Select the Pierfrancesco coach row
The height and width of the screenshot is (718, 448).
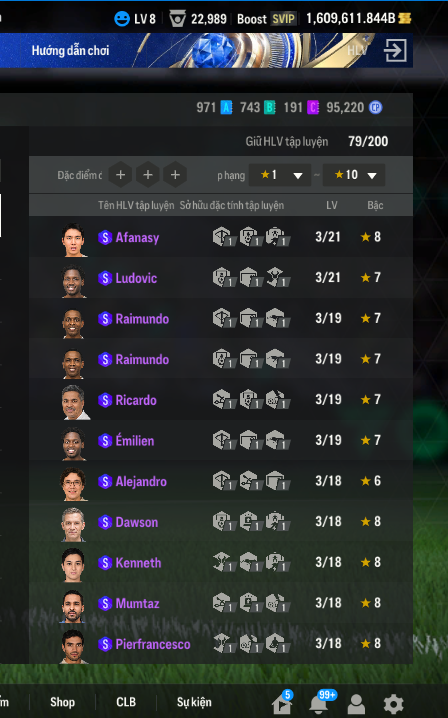[221, 644]
